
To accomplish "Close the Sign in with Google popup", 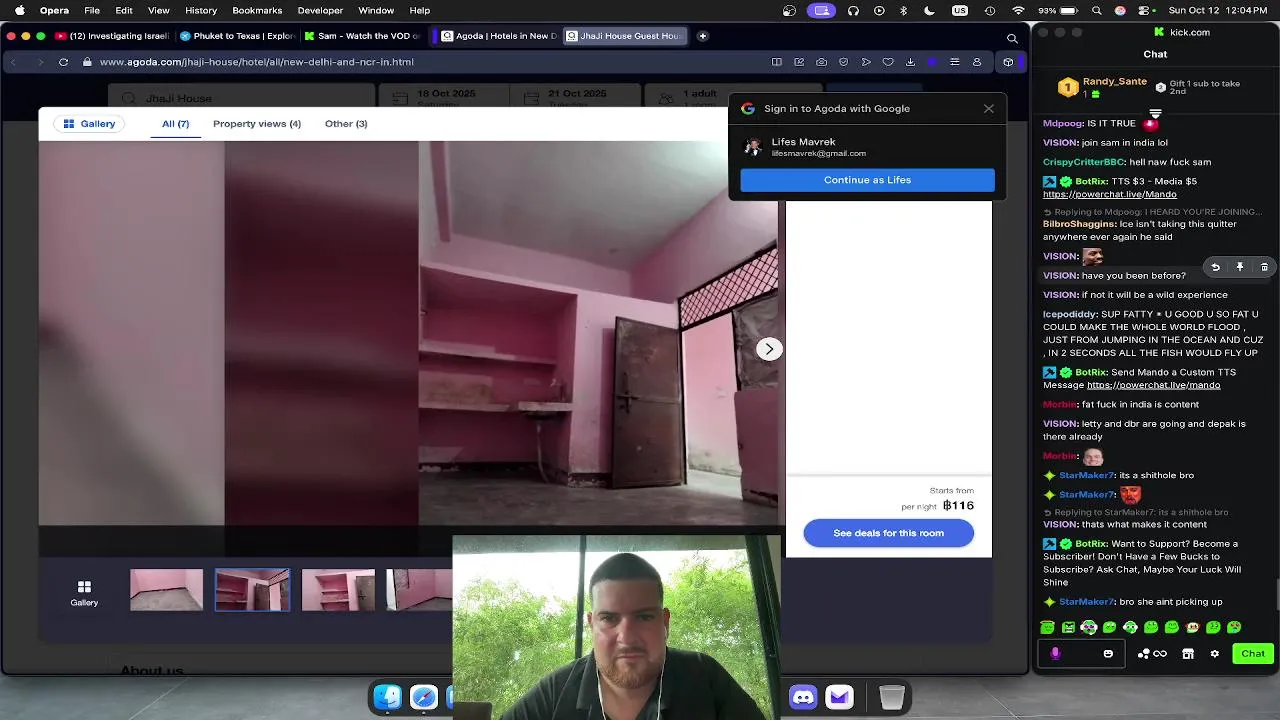I will [988, 108].
